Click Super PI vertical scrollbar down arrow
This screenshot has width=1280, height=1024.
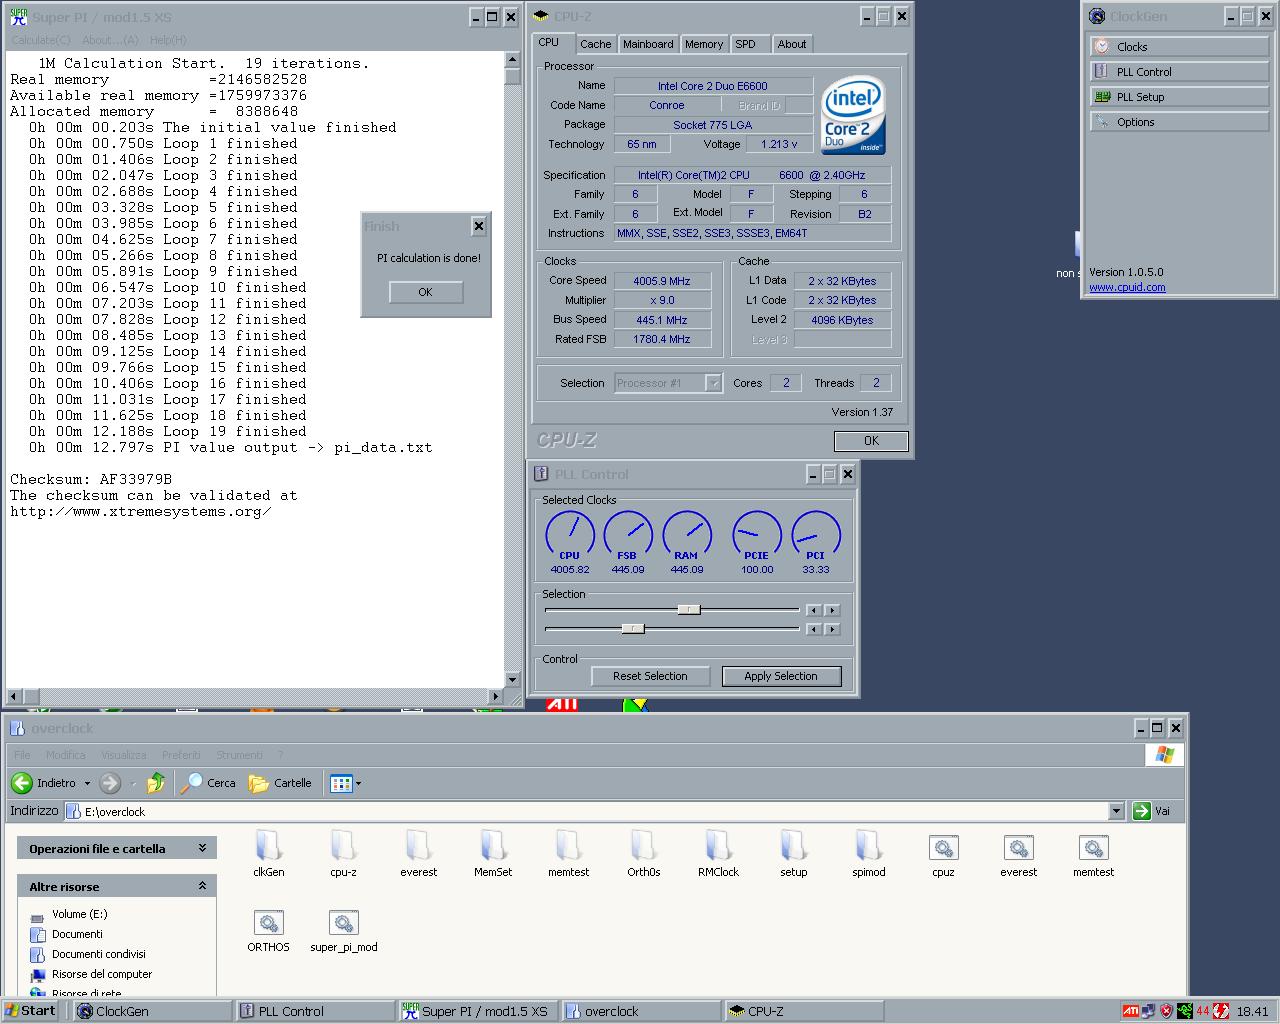click(513, 679)
